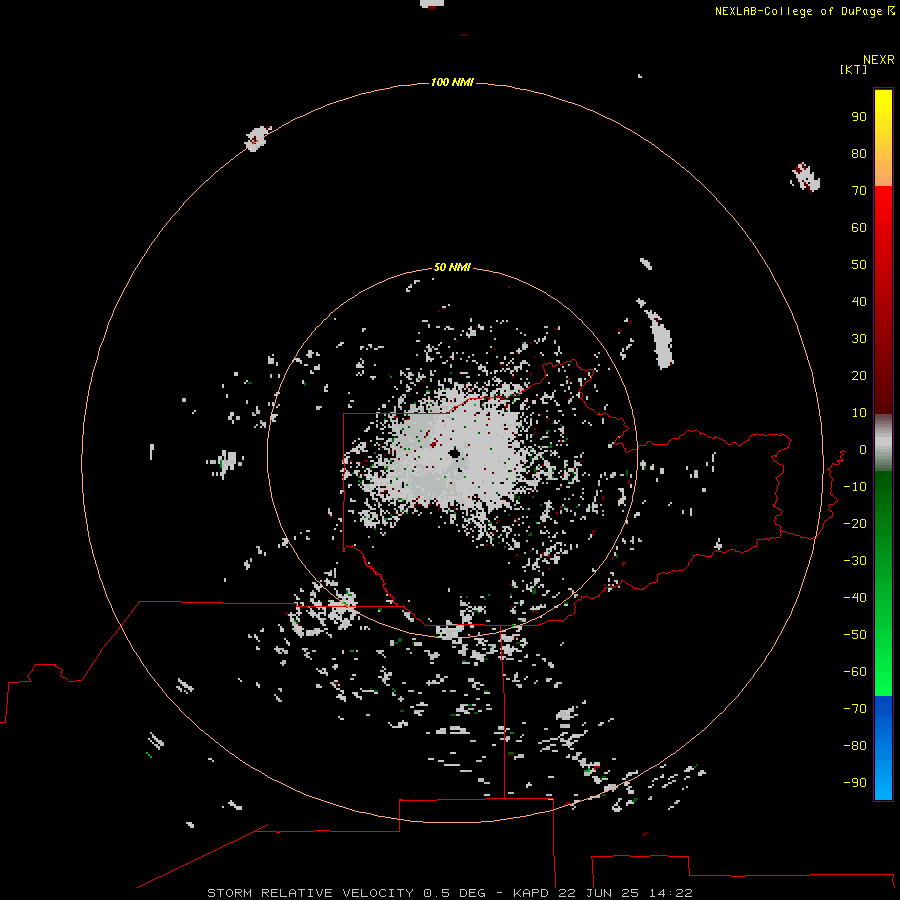Click the -10 scale label
The width and height of the screenshot is (900, 900).
(855, 487)
